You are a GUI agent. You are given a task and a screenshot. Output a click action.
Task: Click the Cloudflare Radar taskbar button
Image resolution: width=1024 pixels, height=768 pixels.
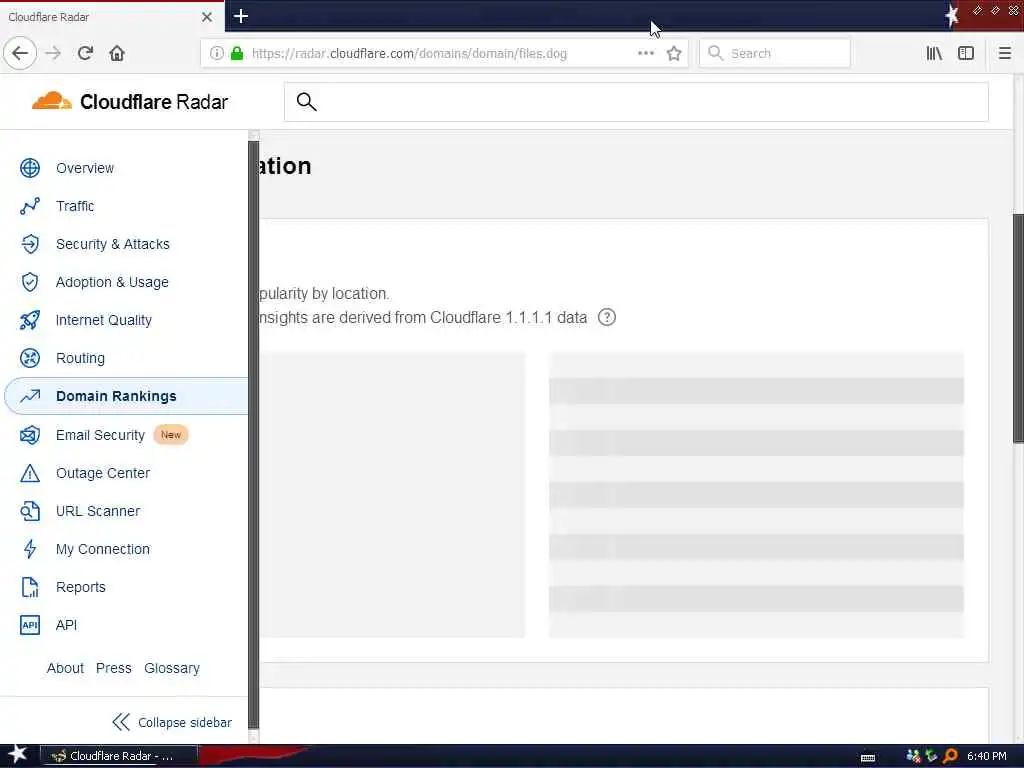(119, 756)
